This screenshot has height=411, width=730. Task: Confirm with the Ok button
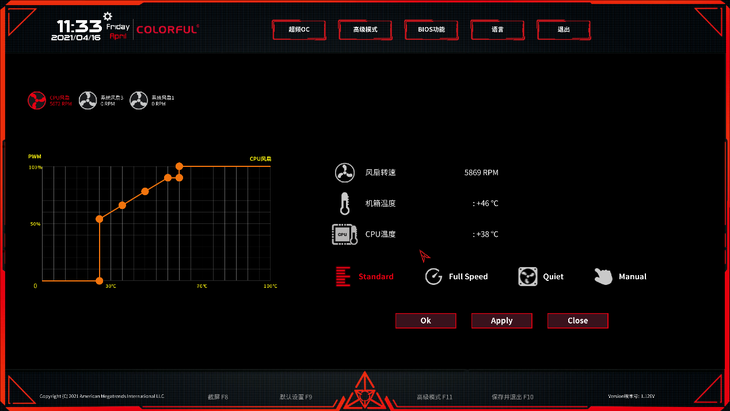tap(426, 321)
